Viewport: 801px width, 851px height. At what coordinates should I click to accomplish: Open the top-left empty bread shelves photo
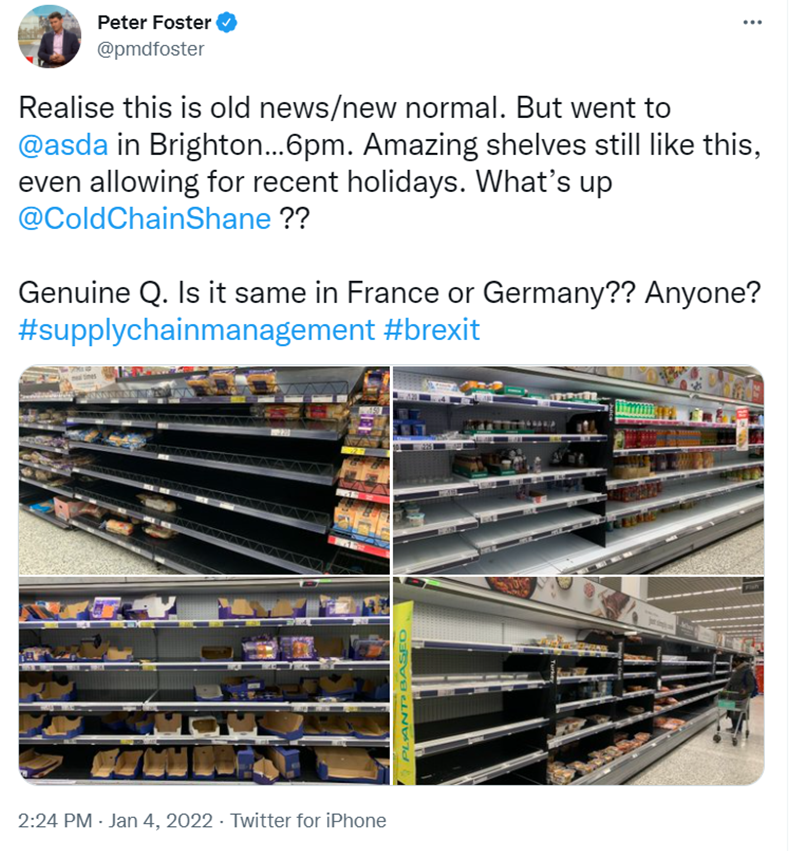click(x=204, y=468)
